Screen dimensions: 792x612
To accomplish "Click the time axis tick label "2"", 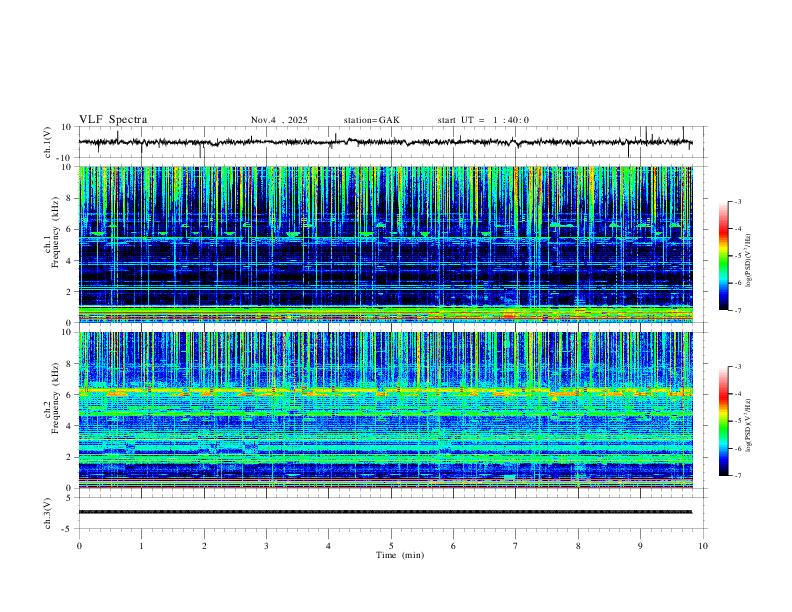I will click(204, 546).
